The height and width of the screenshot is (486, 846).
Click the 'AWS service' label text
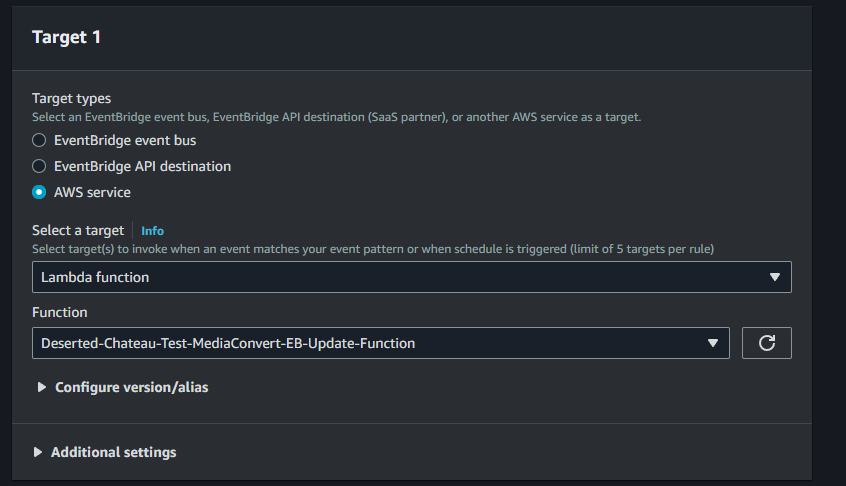pos(92,192)
